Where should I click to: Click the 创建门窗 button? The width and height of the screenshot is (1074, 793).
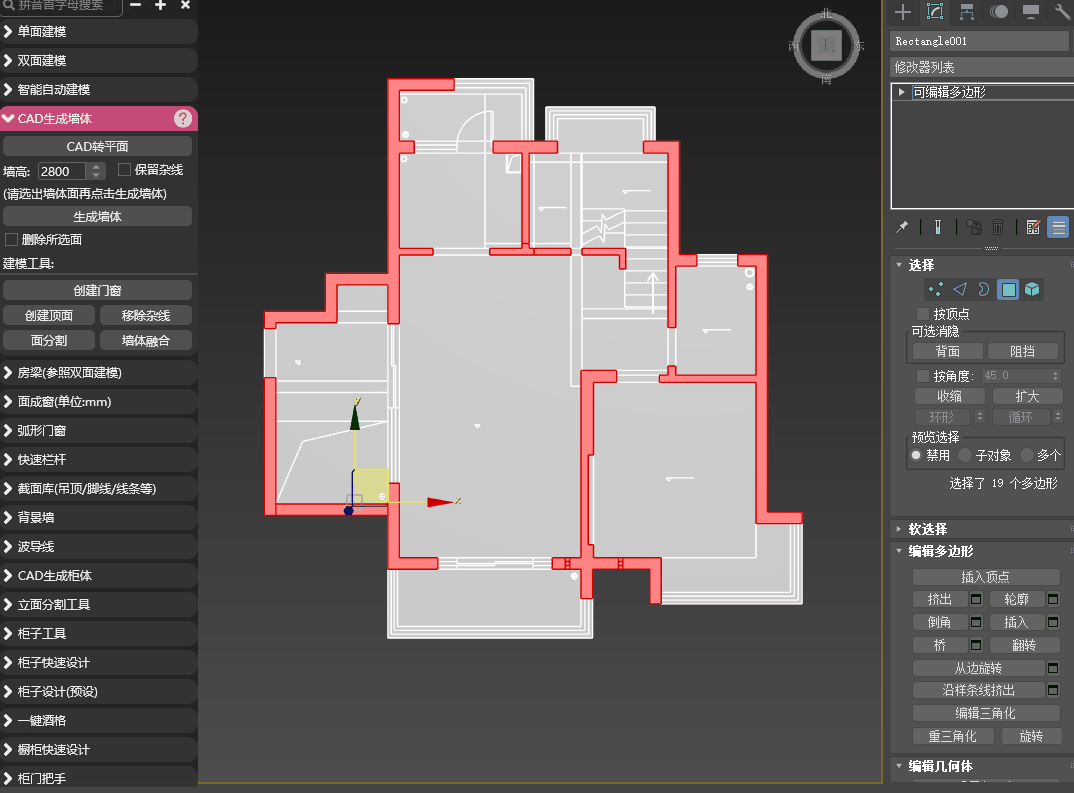(x=97, y=291)
